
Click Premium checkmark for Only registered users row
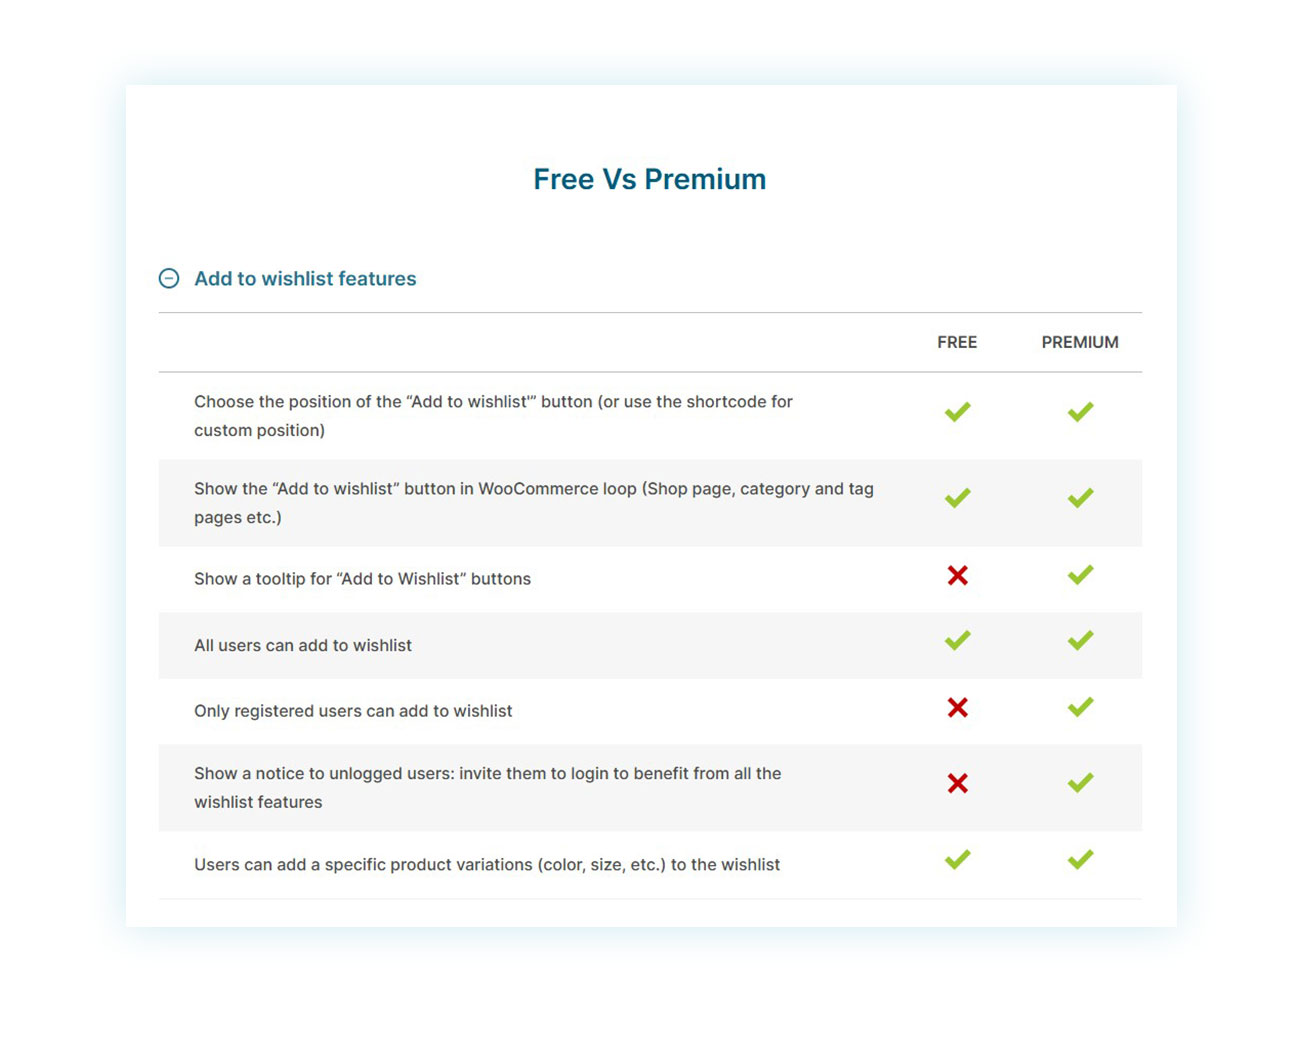coord(1080,708)
